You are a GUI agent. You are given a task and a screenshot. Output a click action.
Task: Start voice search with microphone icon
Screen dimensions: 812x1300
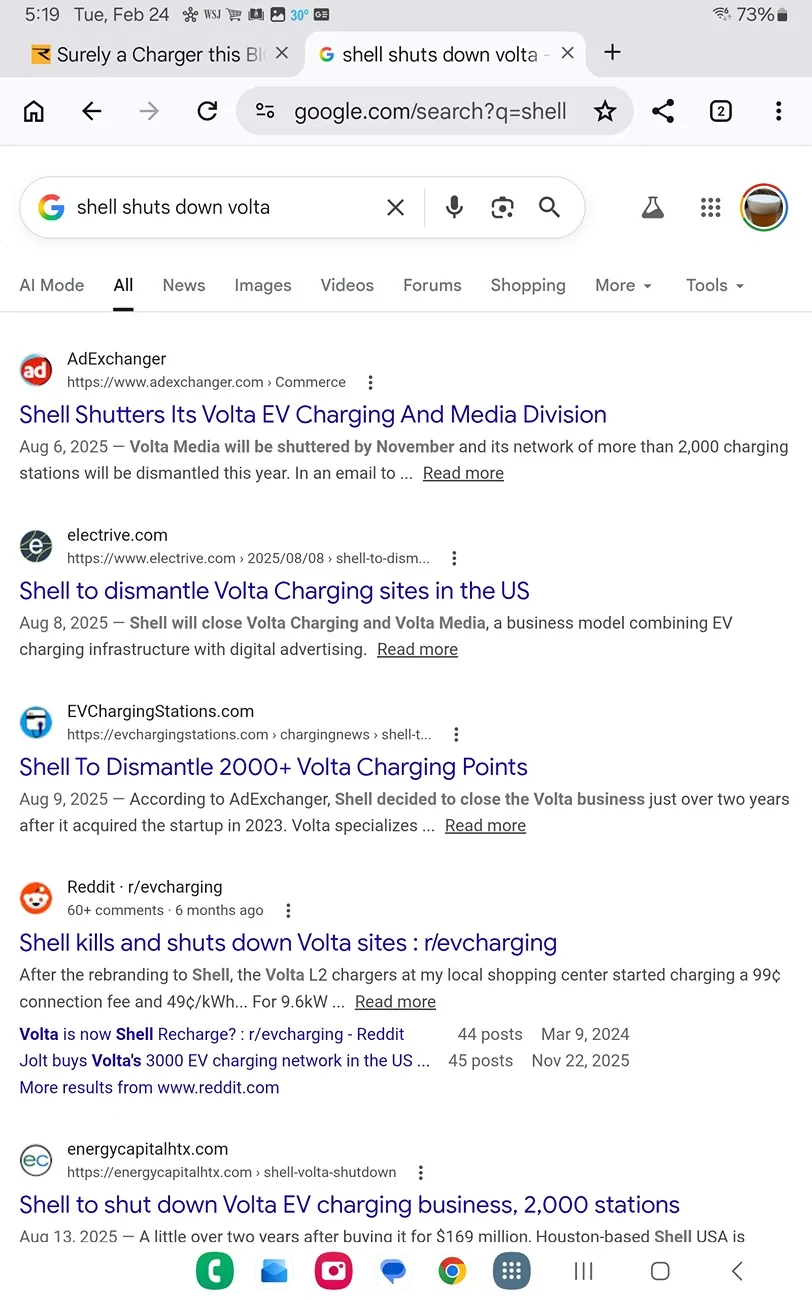tap(454, 207)
